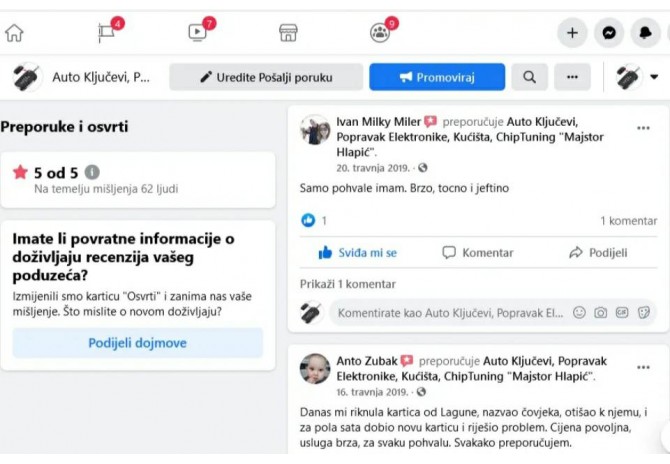Open options menu on Ivan's review
The width and height of the screenshot is (670, 464).
coord(643,128)
